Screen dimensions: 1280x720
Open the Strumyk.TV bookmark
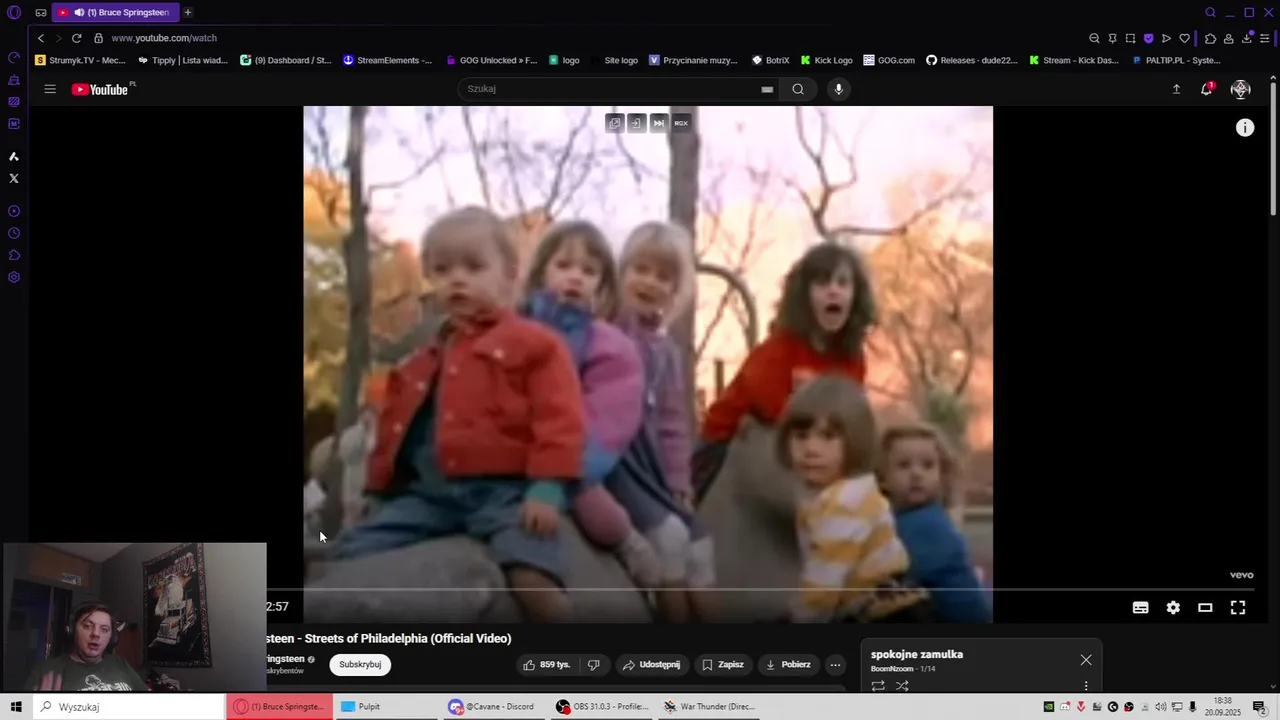(x=80, y=60)
